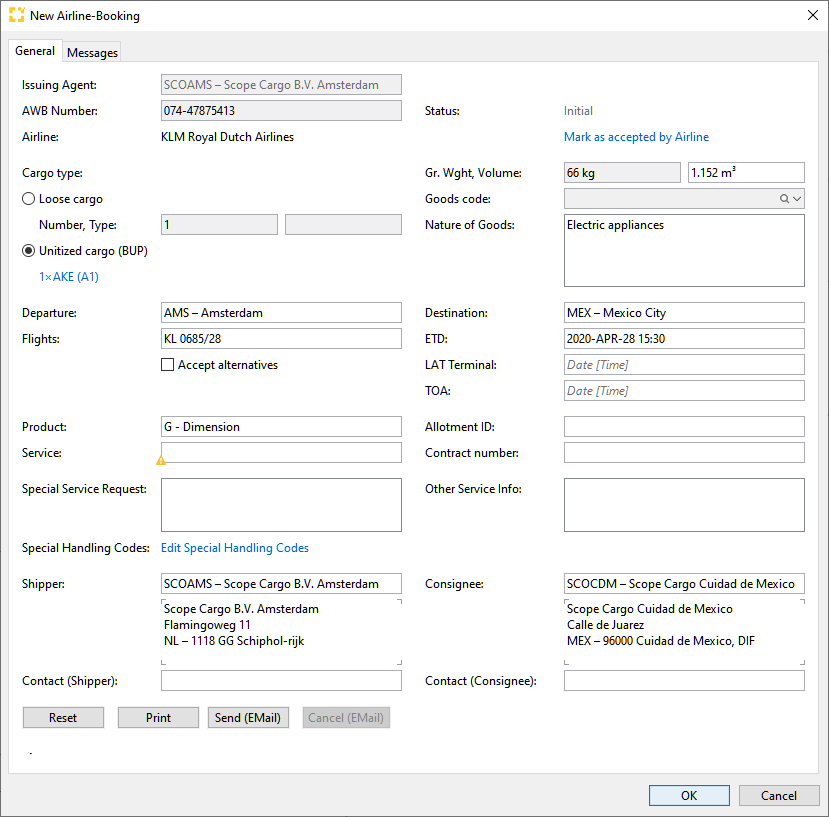The image size is (829, 817).
Task: Enable the Accept alternatives checkbox
Action: pyautogui.click(x=167, y=365)
